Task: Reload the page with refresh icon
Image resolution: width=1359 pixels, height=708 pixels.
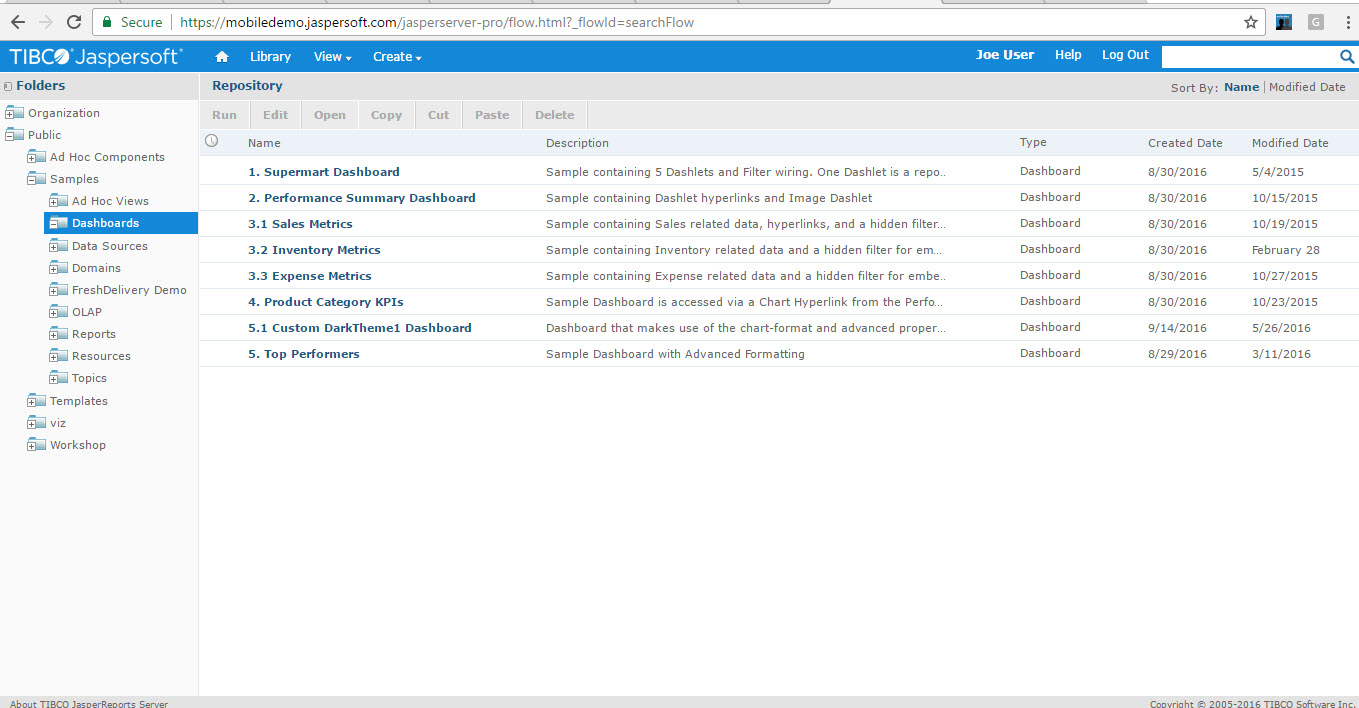Action: coord(74,22)
